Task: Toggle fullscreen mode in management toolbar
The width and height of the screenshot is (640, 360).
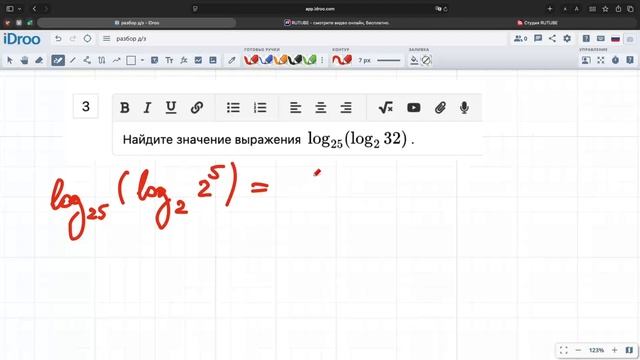Action: click(x=600, y=60)
